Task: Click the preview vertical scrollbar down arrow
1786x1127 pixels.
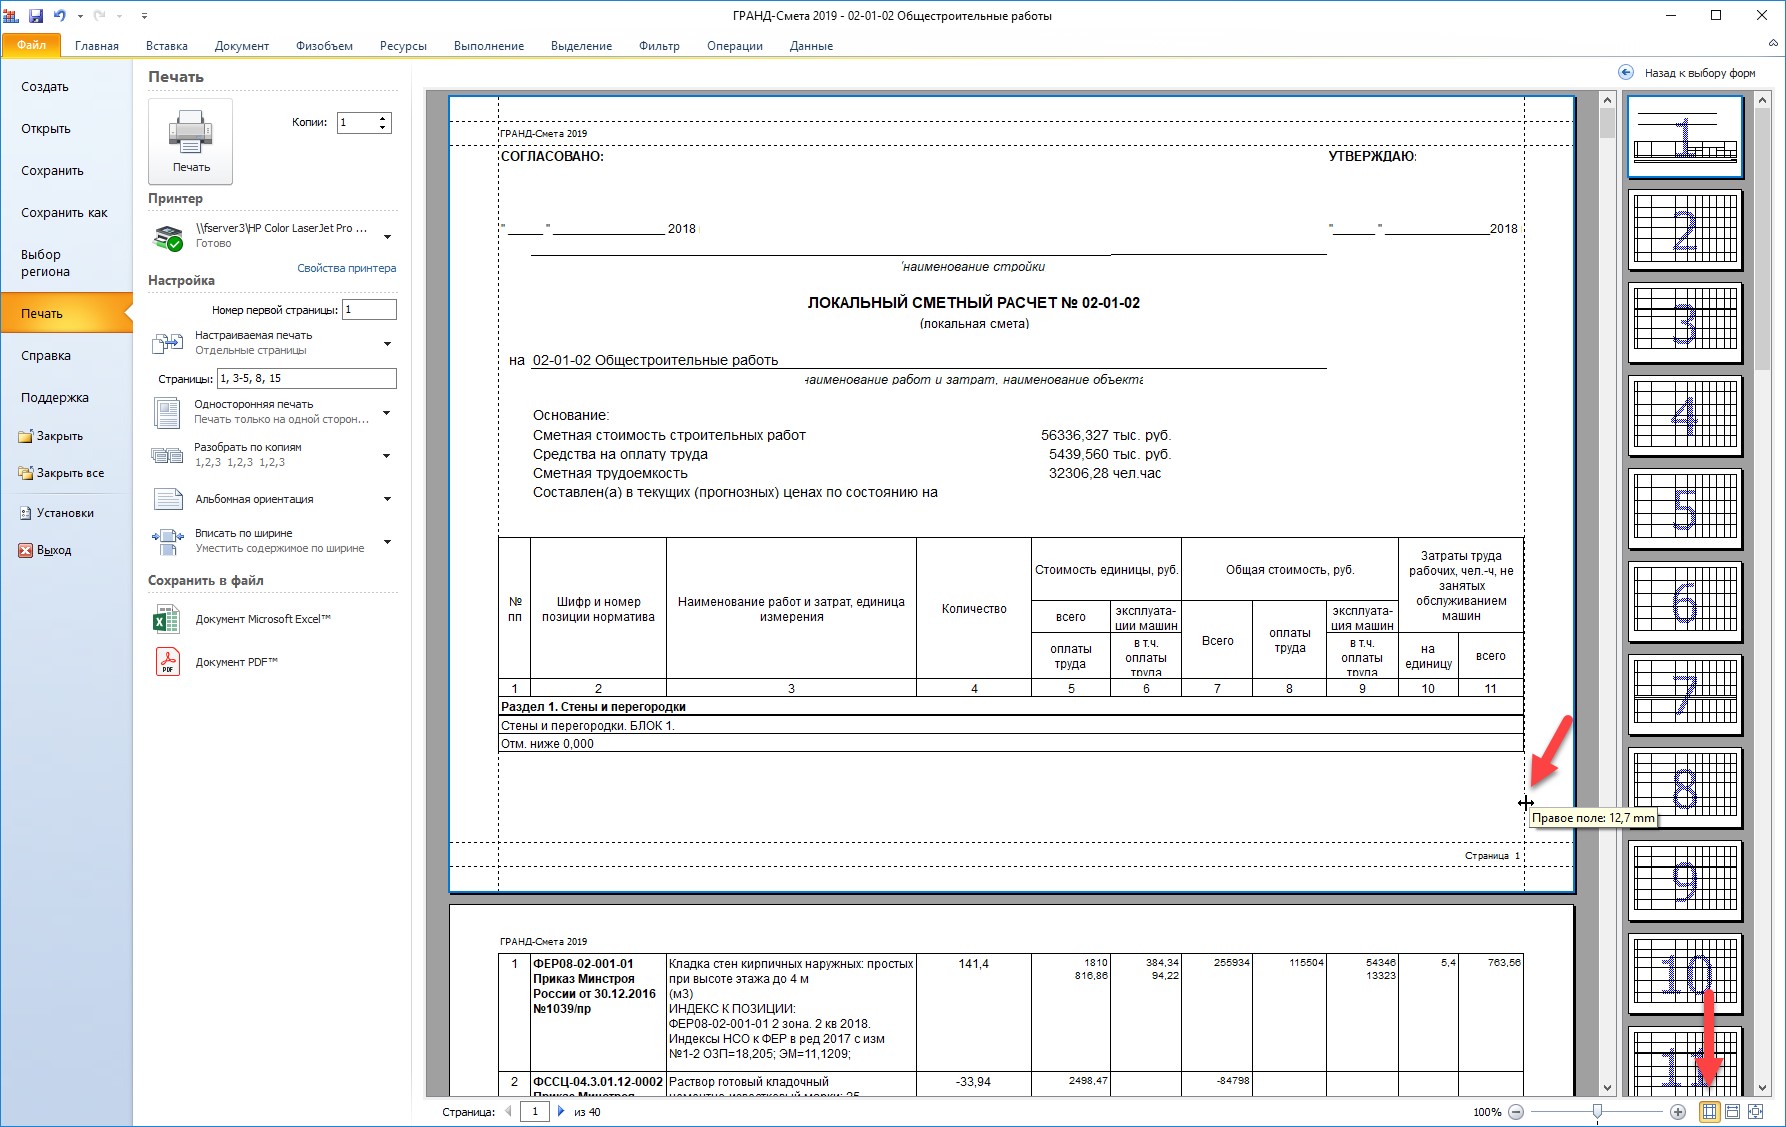Action: [1607, 1088]
